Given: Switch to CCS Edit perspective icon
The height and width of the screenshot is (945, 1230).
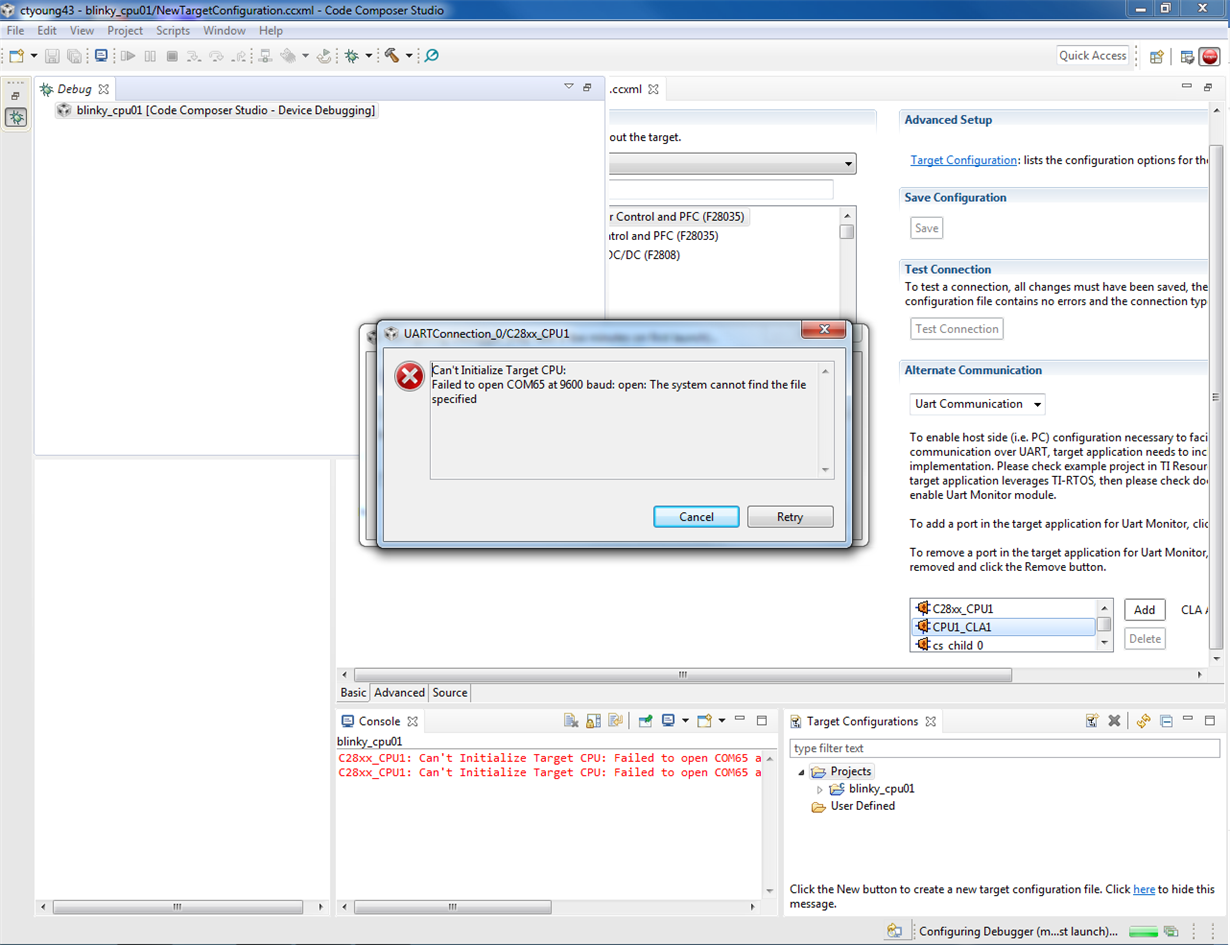Looking at the screenshot, I should click(1187, 57).
